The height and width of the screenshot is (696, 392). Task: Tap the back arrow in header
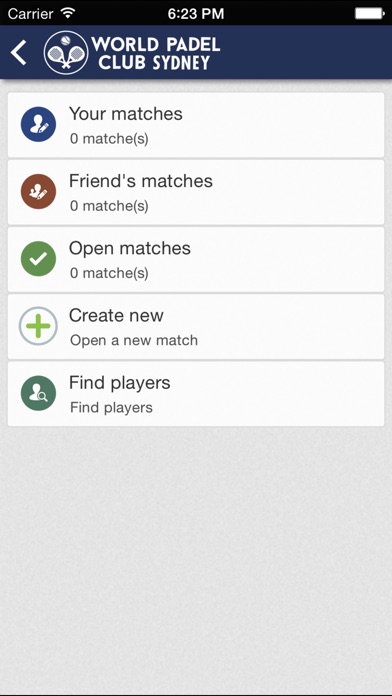coord(19,52)
